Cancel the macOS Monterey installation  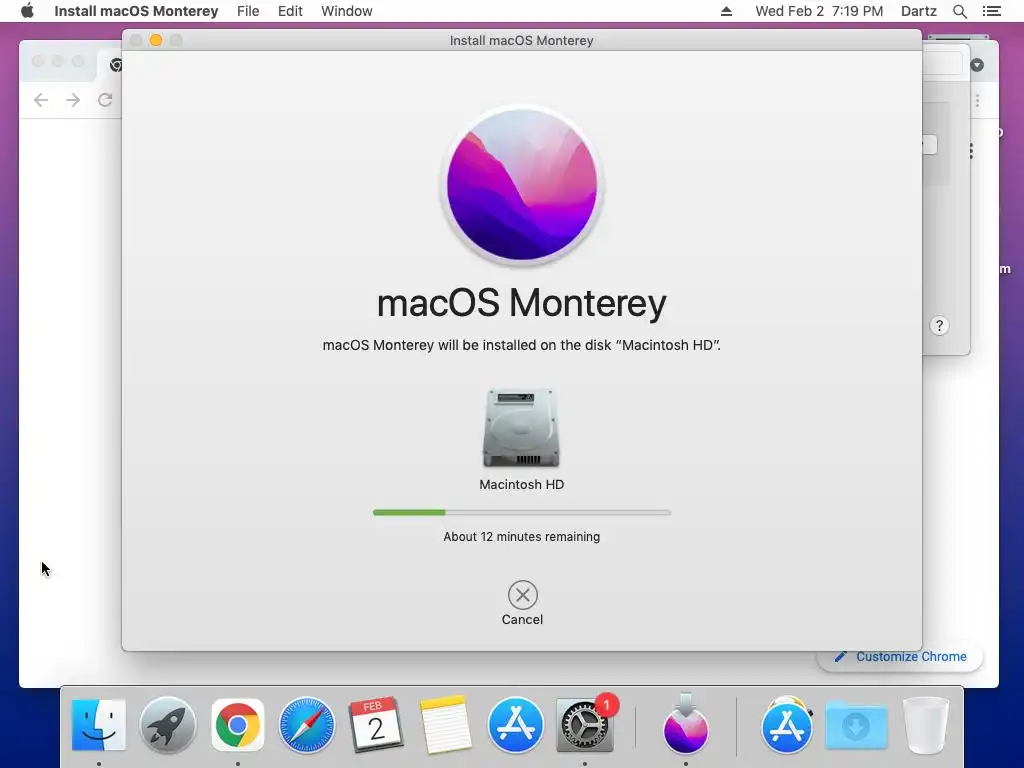[x=522, y=595]
